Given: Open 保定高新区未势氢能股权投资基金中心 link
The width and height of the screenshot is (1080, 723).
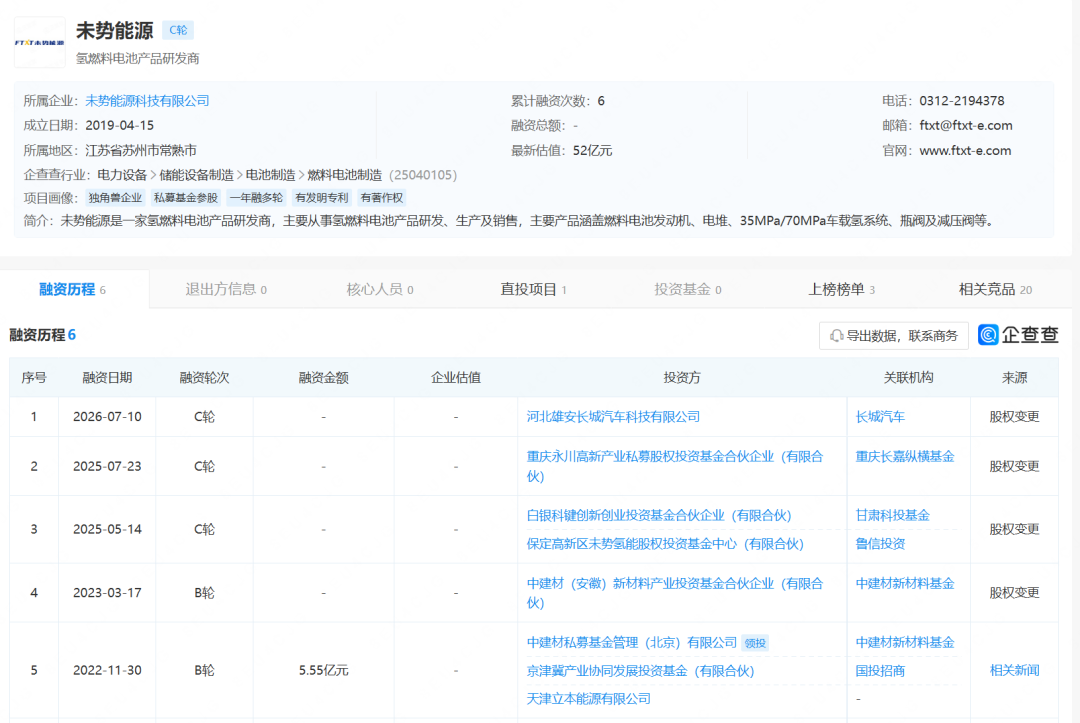Looking at the screenshot, I should coord(665,543).
